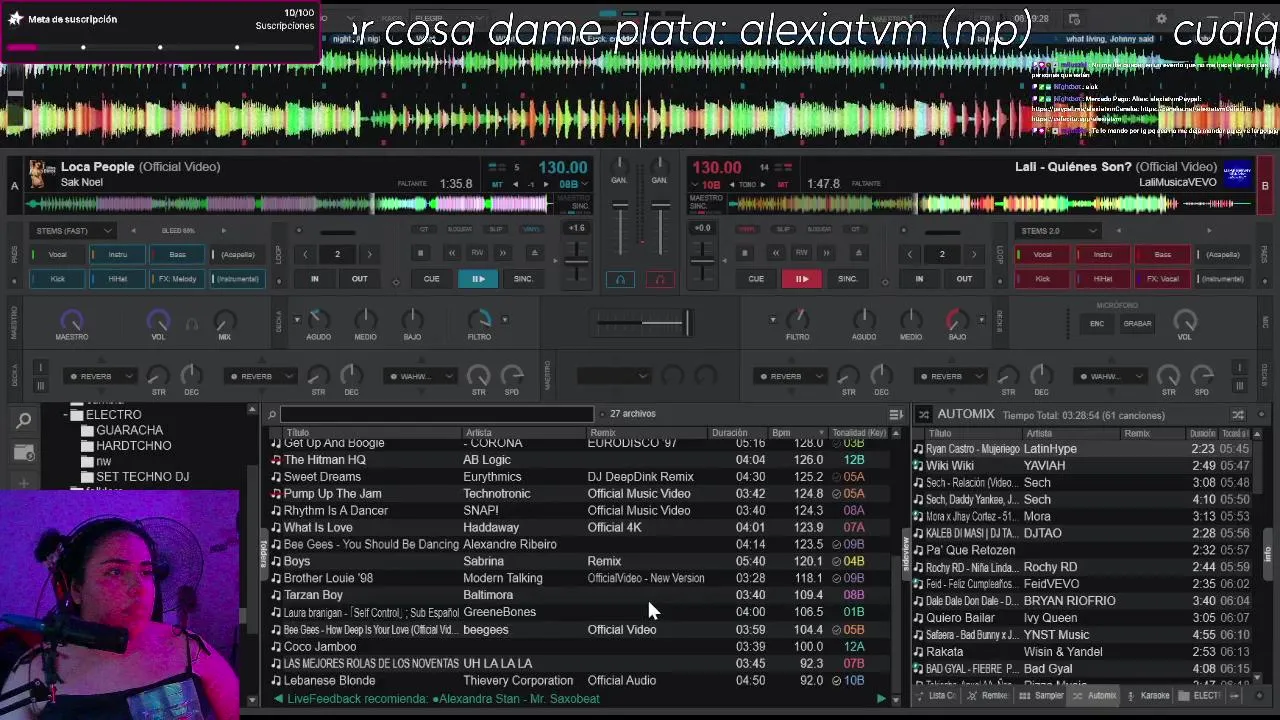Set loop IN on deck A
The height and width of the screenshot is (720, 1280).
click(x=314, y=279)
